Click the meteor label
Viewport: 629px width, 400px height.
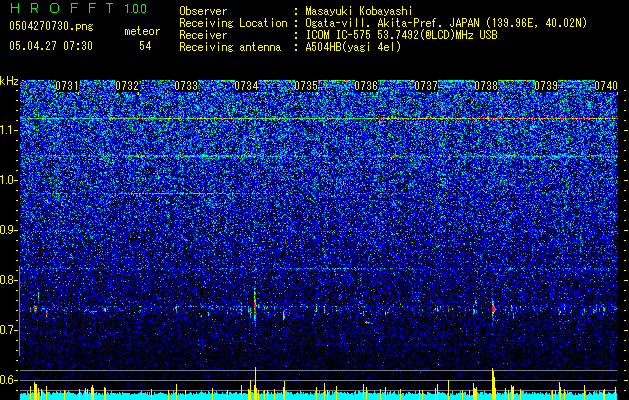[x=142, y=31]
